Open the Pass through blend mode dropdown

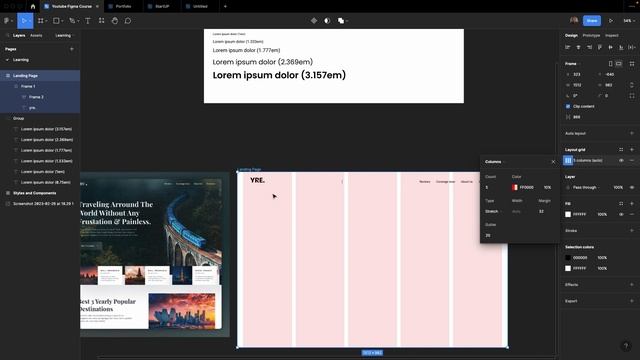[x=586, y=187]
